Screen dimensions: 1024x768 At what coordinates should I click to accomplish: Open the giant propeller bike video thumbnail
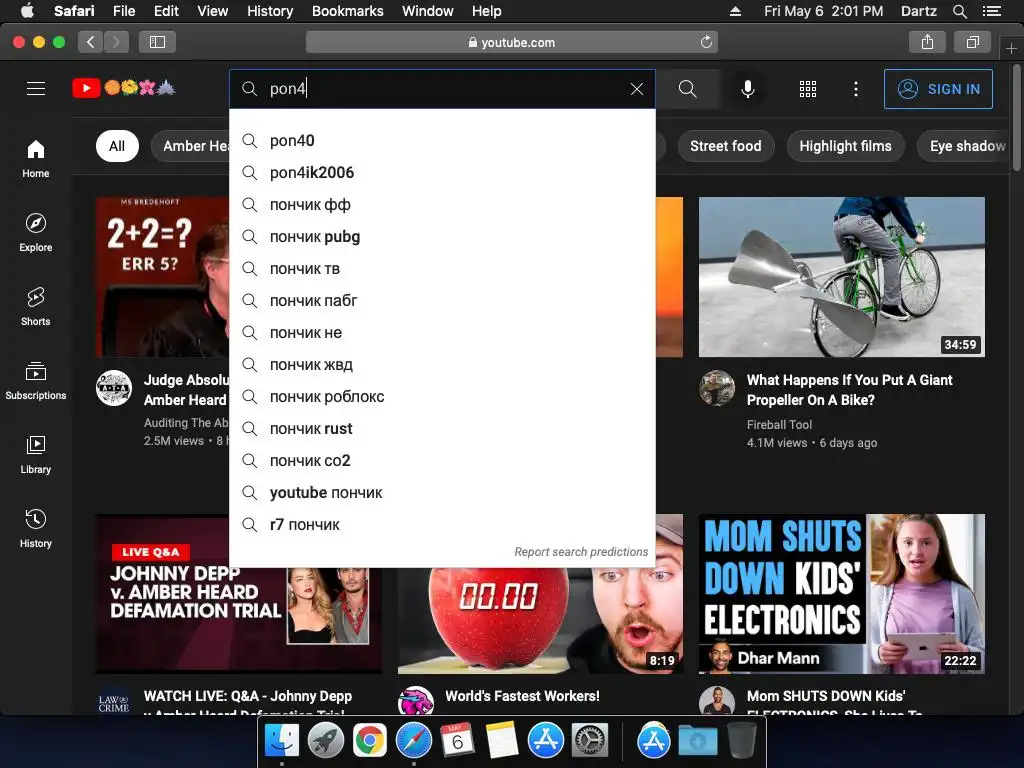[x=842, y=277]
